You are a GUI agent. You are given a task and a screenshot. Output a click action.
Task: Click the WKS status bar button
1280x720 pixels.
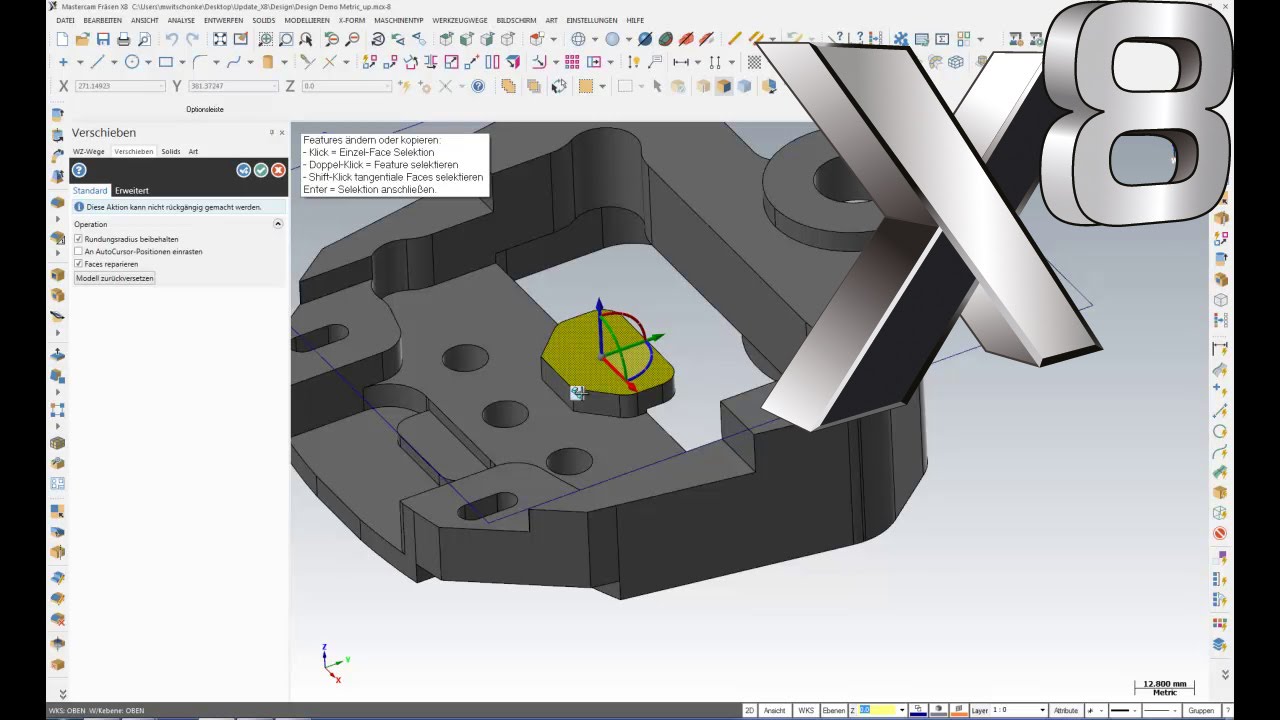(806, 710)
